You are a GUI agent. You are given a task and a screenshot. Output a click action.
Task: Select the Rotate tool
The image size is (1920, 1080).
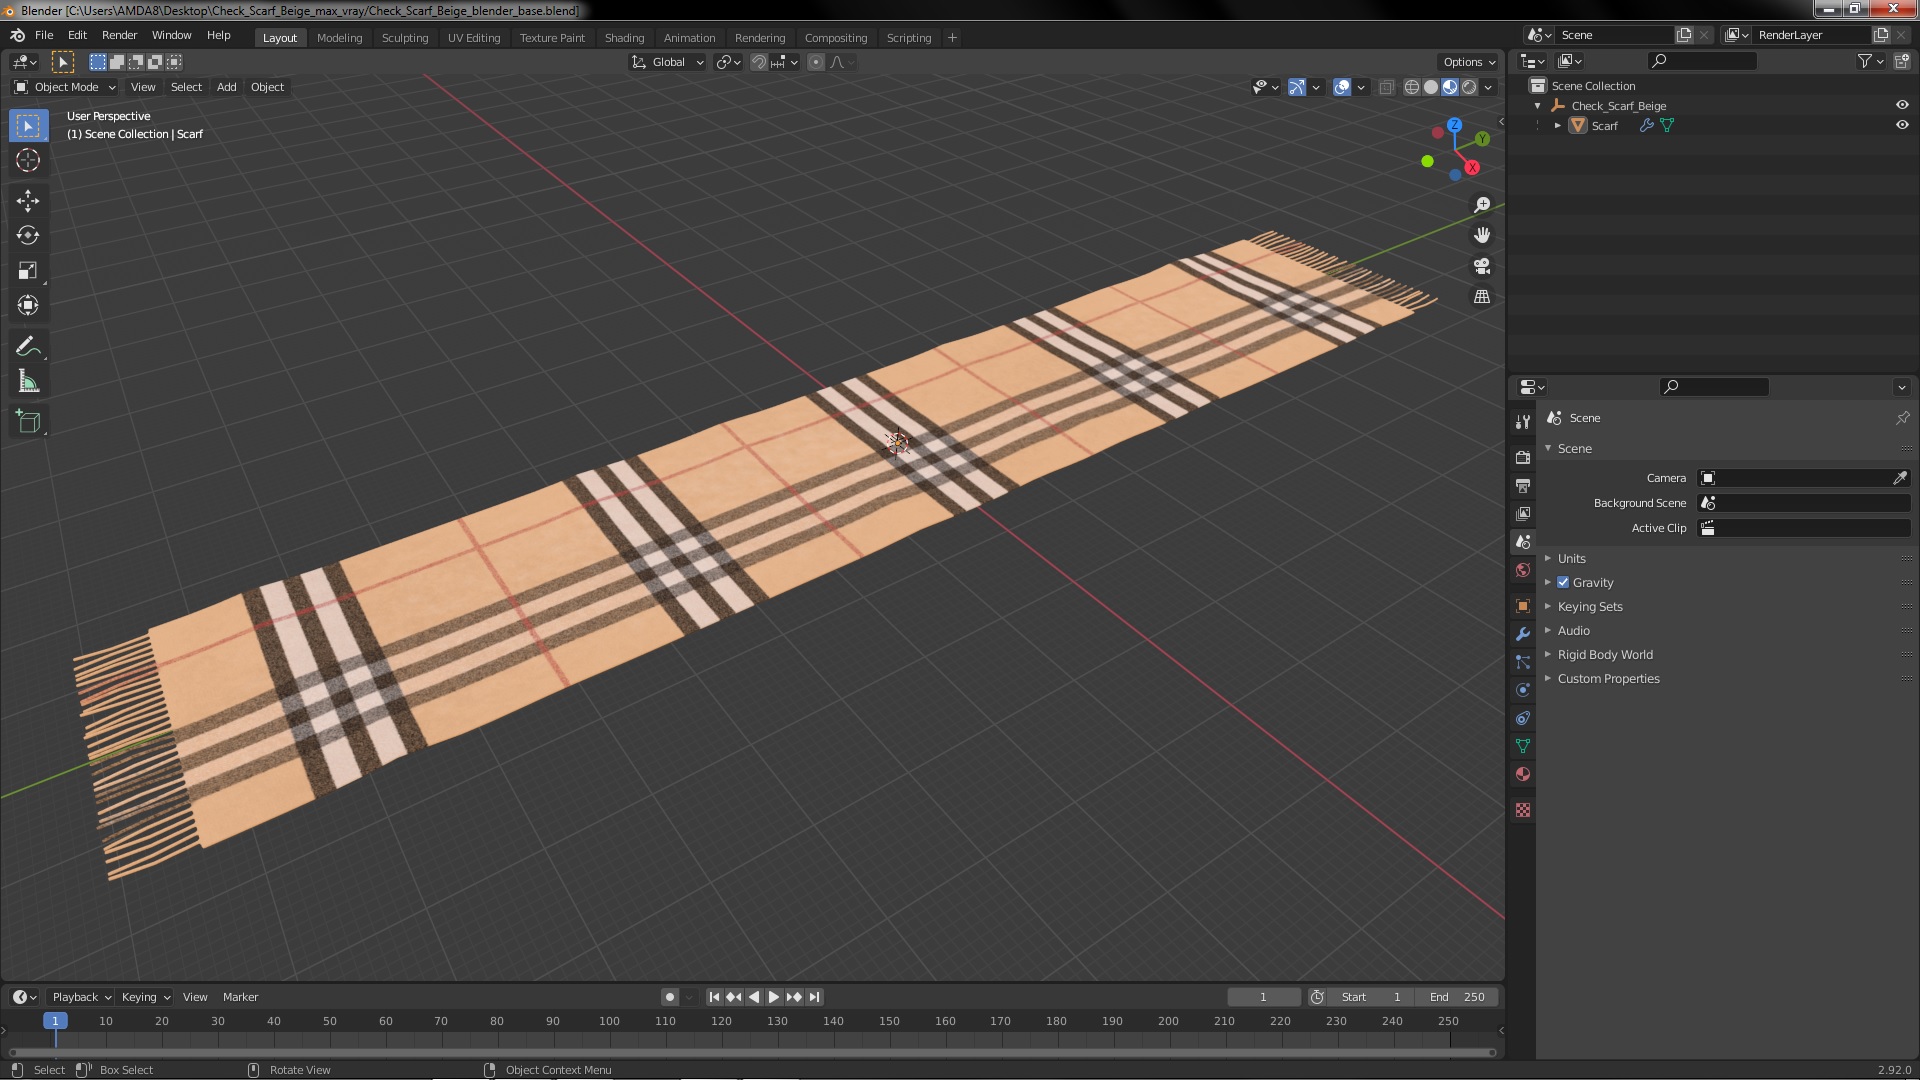pyautogui.click(x=28, y=236)
